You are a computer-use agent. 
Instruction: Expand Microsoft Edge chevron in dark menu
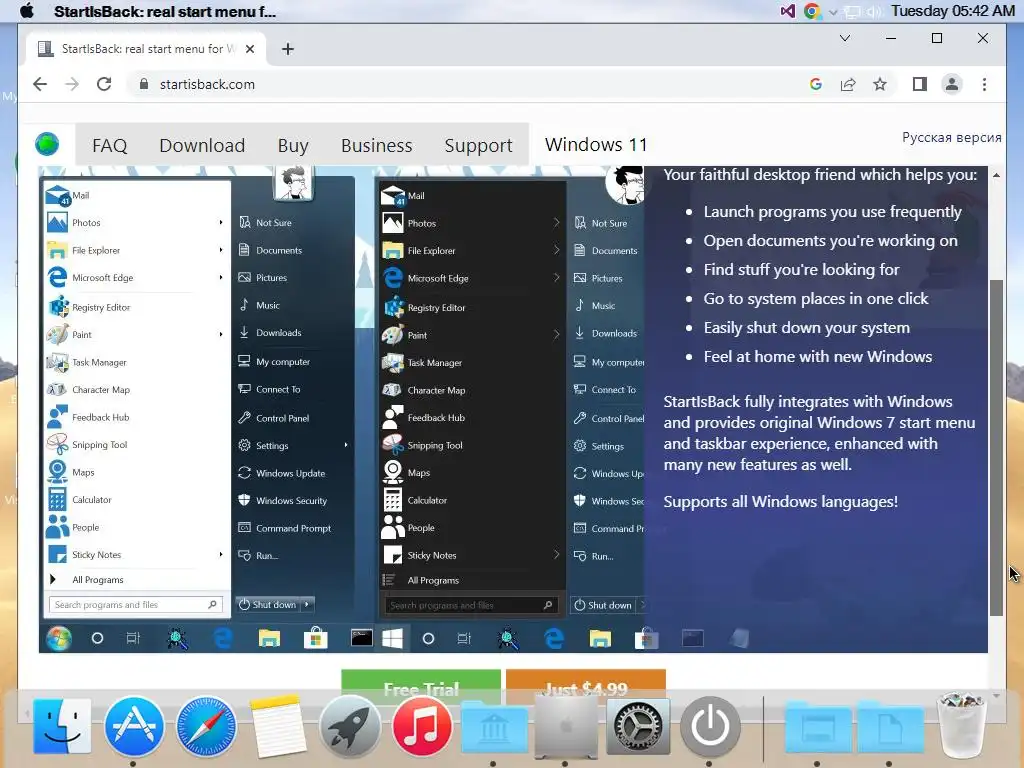[556, 278]
